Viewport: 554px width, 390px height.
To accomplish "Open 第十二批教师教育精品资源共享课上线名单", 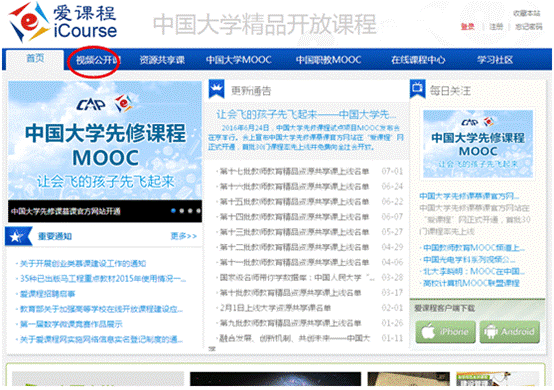I will point(294,247).
